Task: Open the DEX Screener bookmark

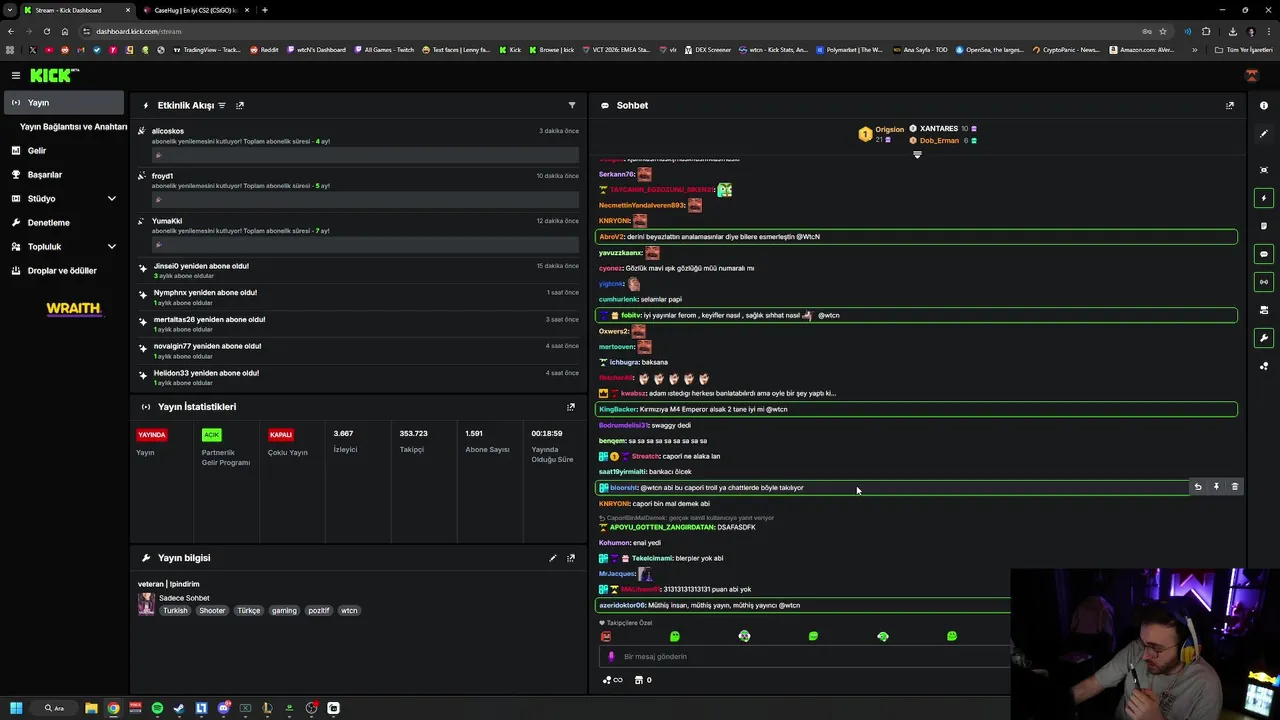Action: tap(707, 50)
